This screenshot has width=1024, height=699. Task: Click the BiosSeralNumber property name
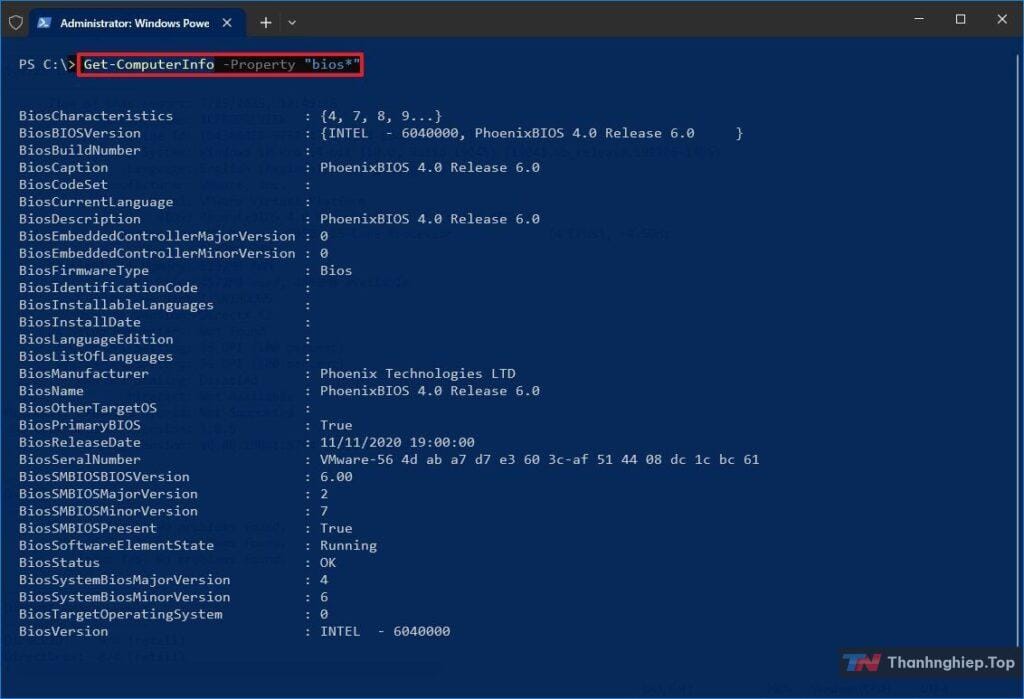pos(80,459)
